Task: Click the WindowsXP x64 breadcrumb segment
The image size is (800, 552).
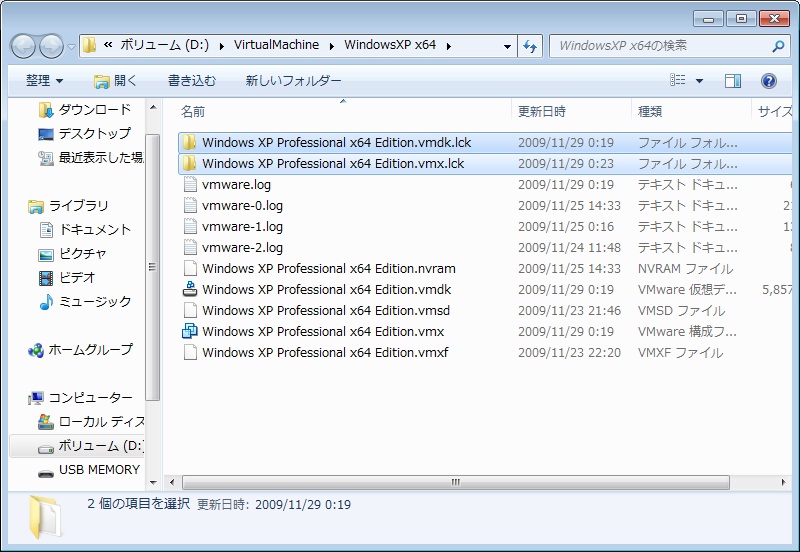Action: (x=390, y=45)
